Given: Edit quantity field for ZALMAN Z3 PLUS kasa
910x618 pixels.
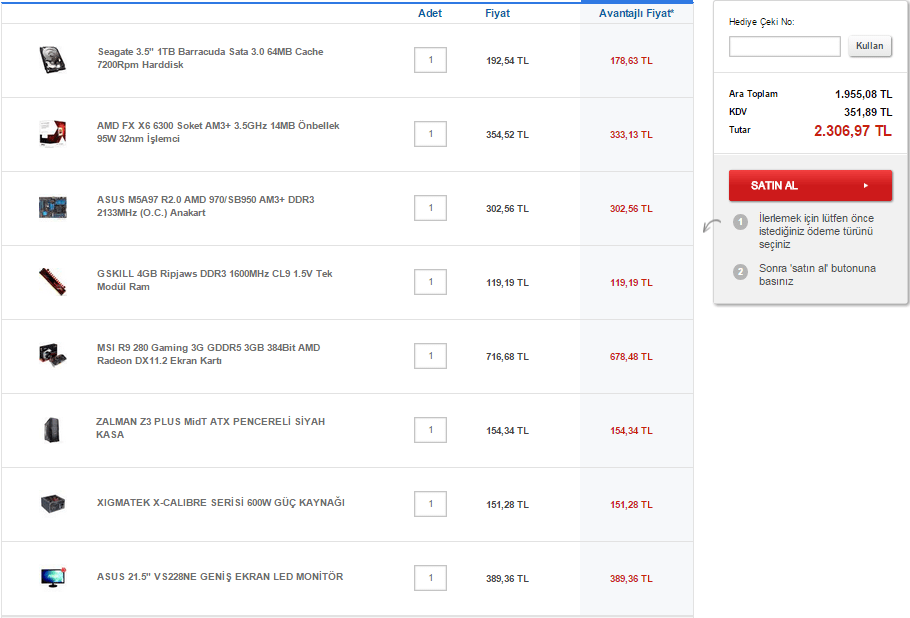Looking at the screenshot, I should (x=430, y=430).
